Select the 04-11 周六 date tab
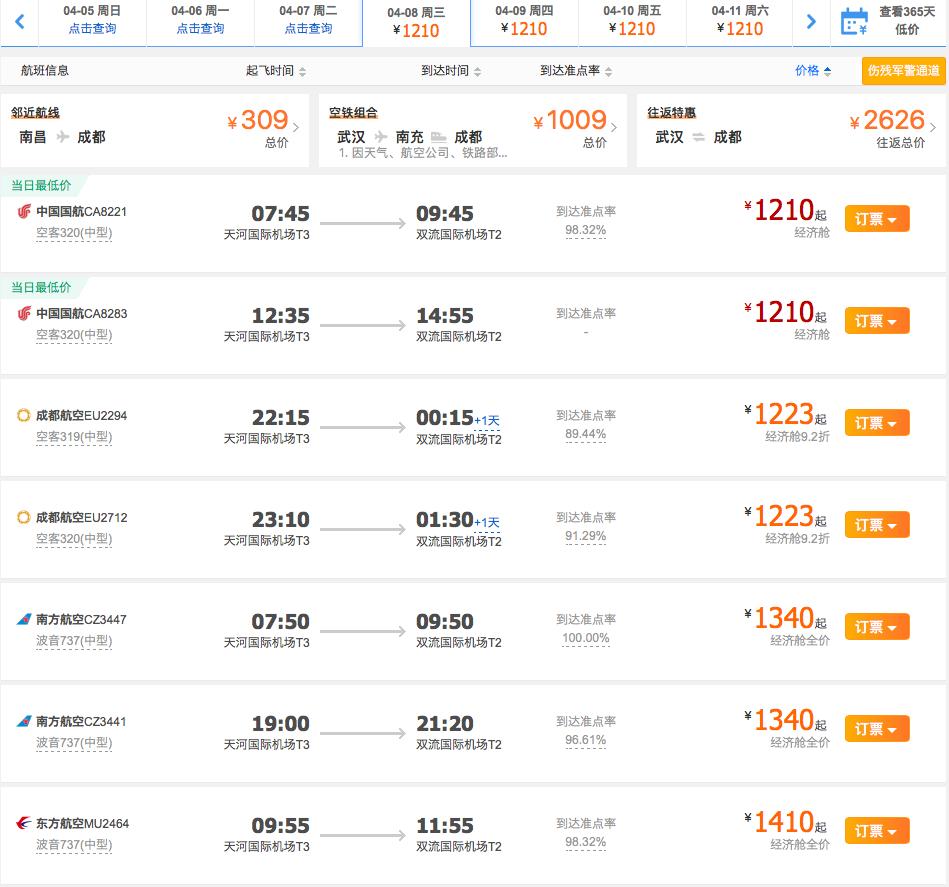The image size is (949, 887). (x=740, y=22)
